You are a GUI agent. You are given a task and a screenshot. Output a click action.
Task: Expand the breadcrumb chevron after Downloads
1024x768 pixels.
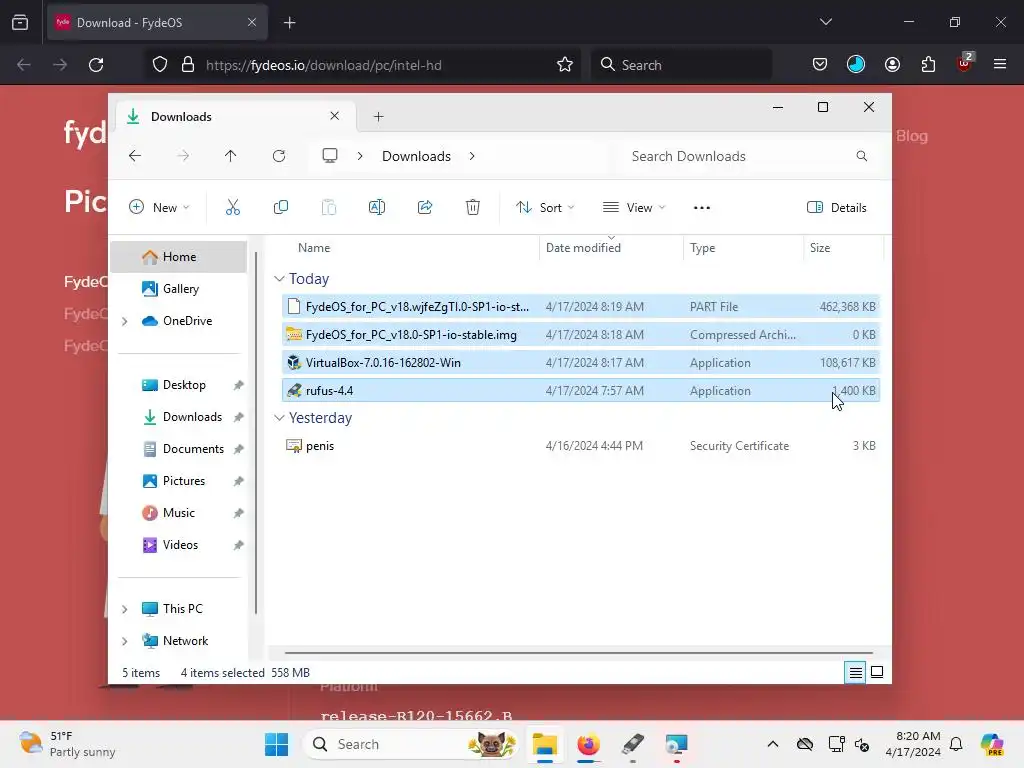pos(472,156)
